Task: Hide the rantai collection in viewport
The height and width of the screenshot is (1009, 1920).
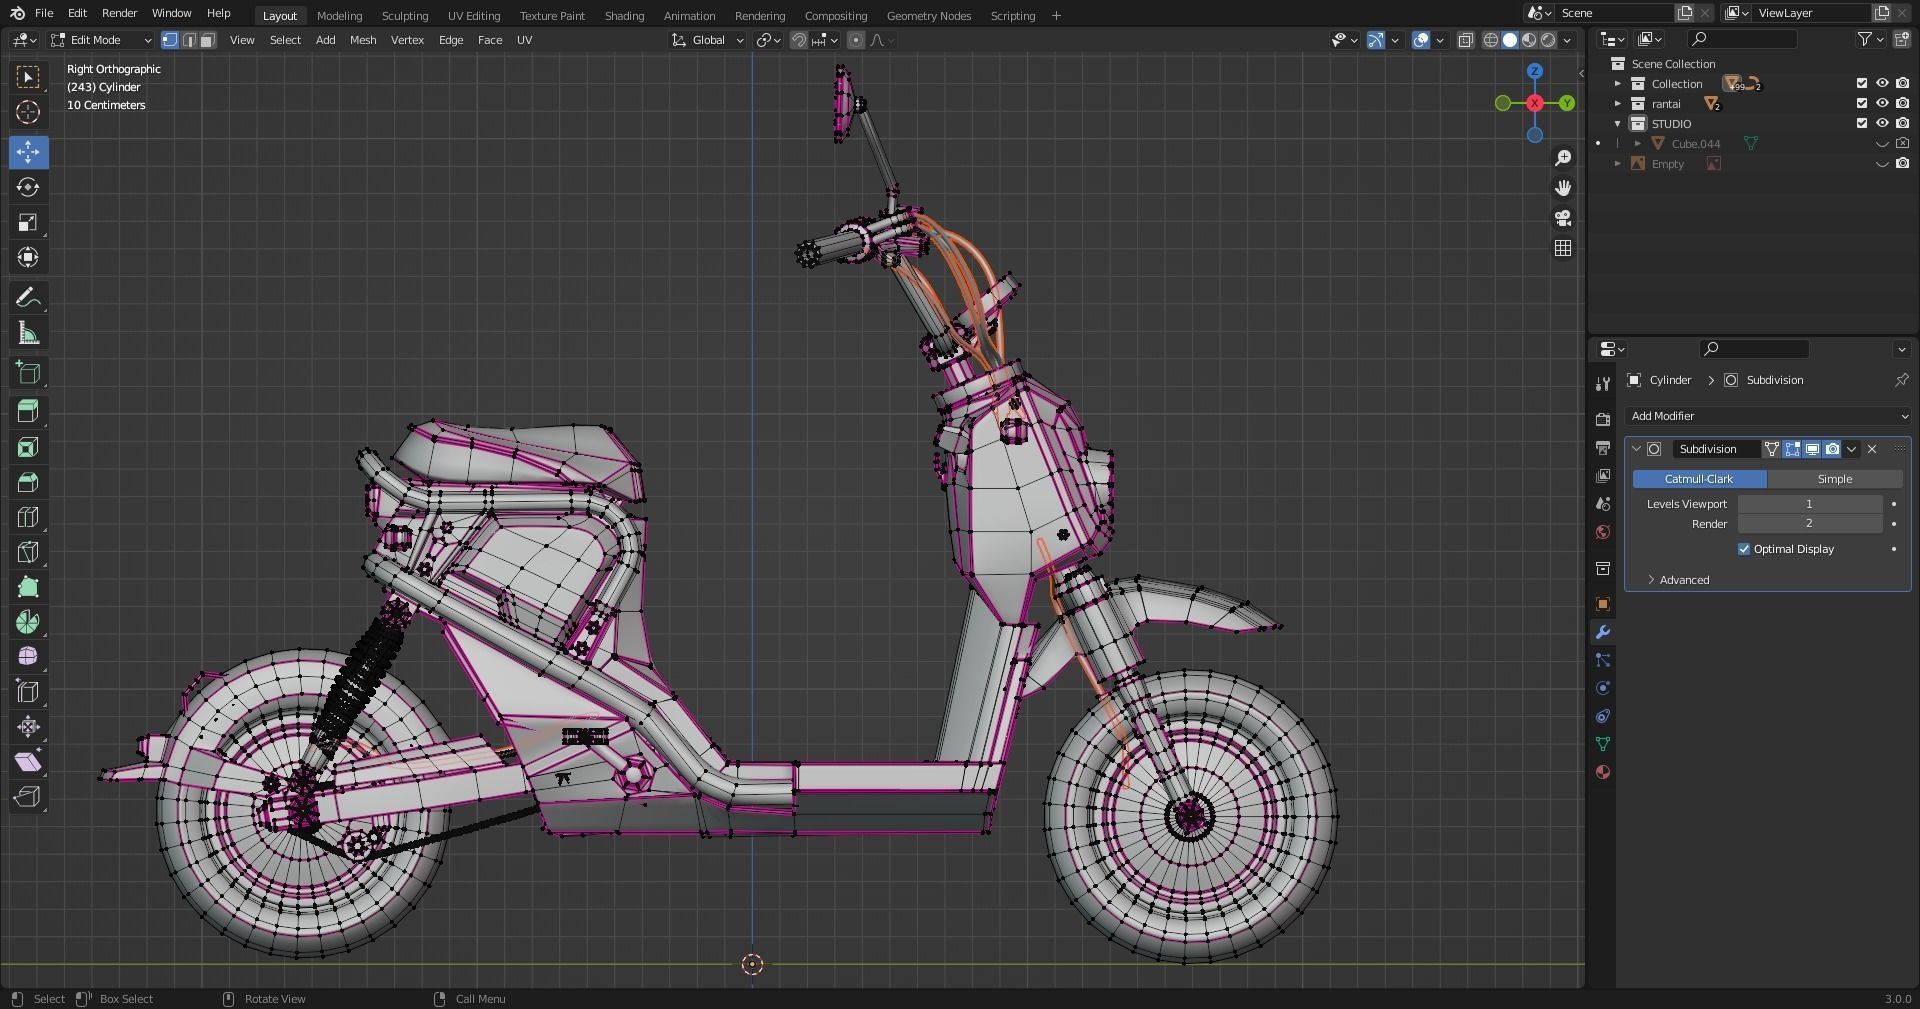Action: [x=1882, y=104]
